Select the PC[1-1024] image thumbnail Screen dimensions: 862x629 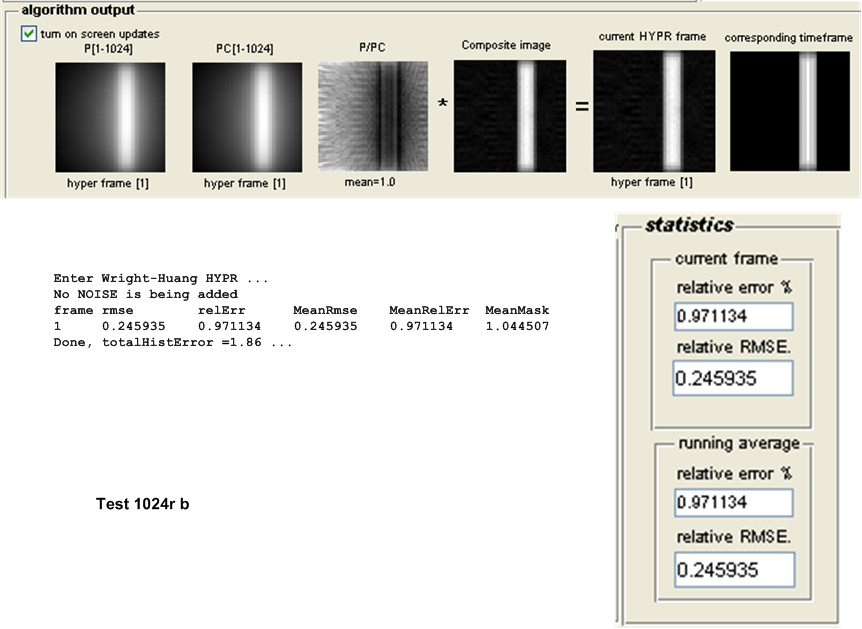(246, 117)
